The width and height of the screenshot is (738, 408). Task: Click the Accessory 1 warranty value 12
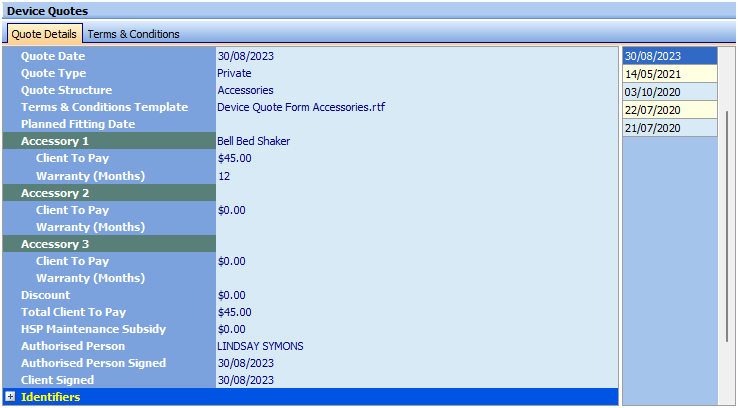(224, 176)
